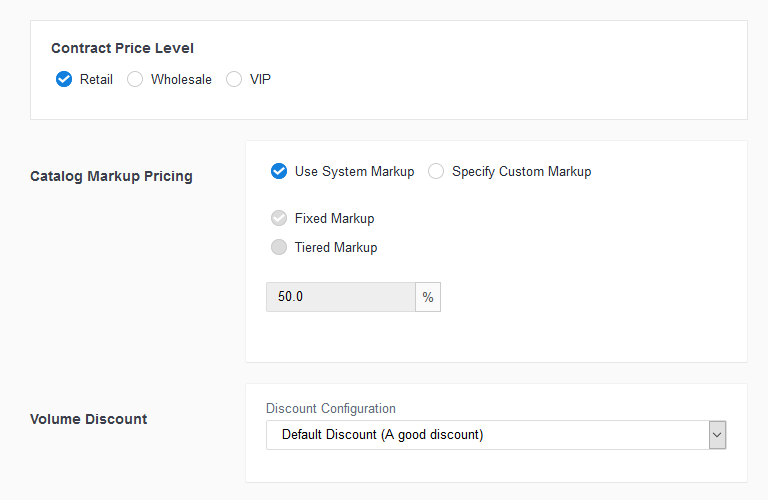Choose the Tiered Markup radio button
Image resolution: width=768 pixels, height=500 pixels.
(x=279, y=247)
